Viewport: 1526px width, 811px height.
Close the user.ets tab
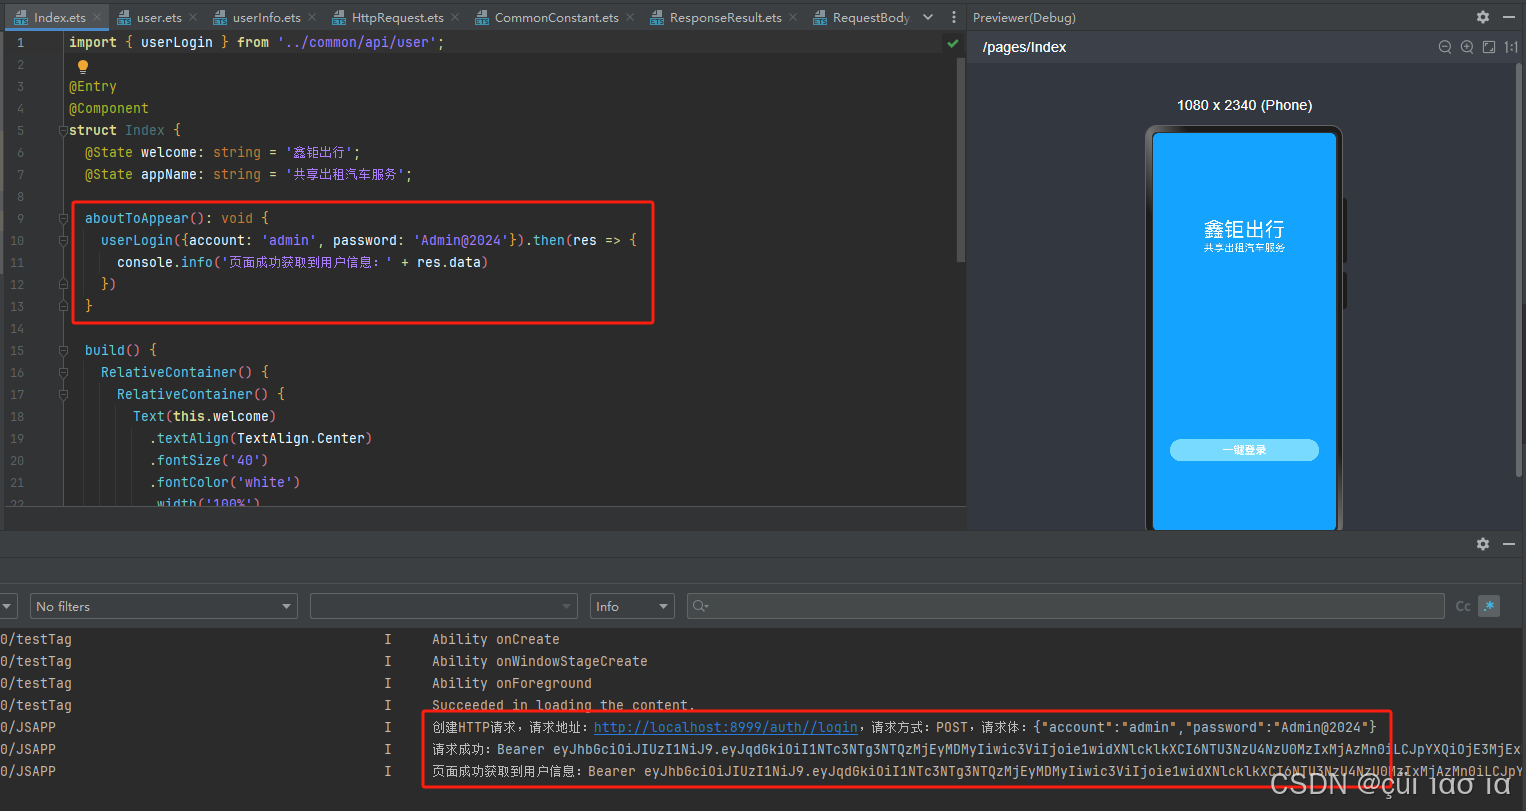click(x=193, y=17)
